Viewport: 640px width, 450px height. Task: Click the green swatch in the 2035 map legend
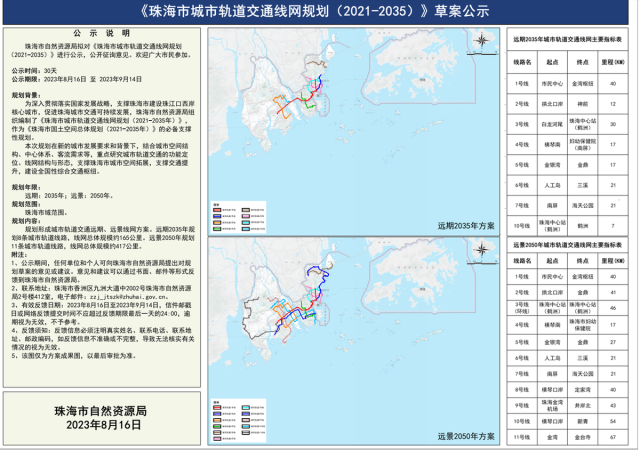tap(217, 229)
